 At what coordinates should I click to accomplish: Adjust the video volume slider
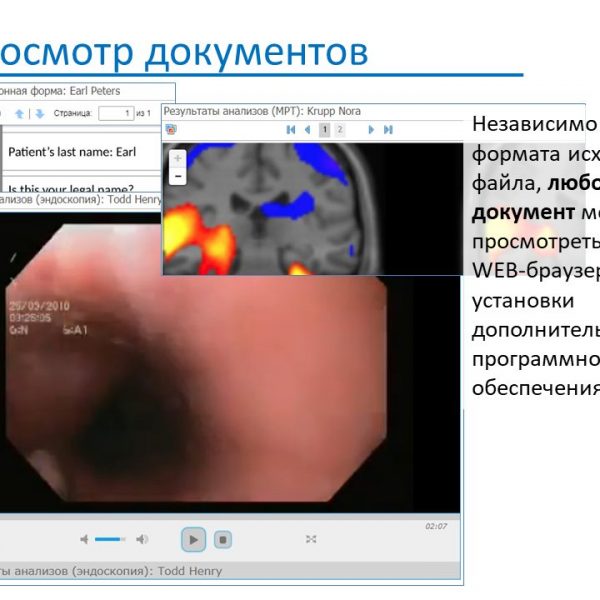pyautogui.click(x=110, y=539)
